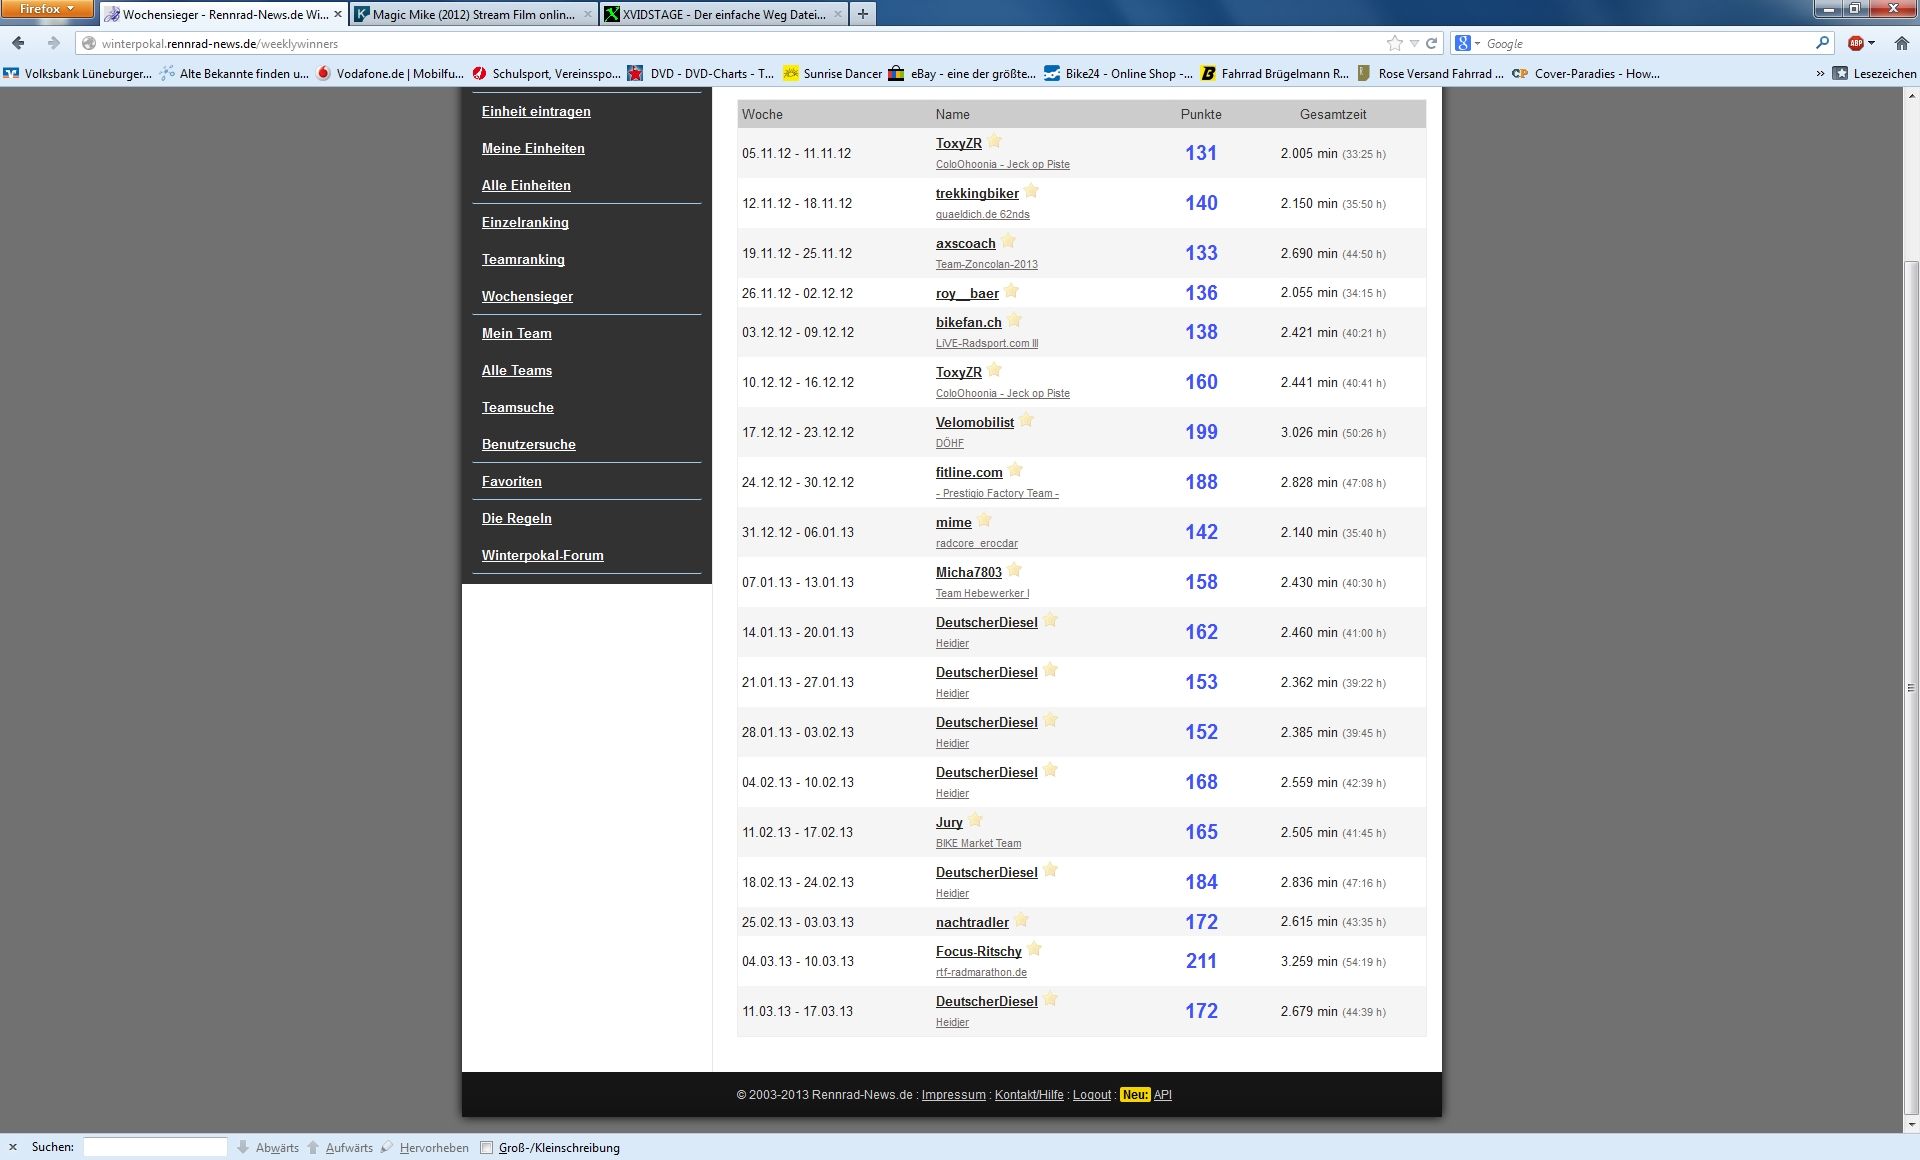
Task: Click the browser back arrow button
Action: (18, 43)
